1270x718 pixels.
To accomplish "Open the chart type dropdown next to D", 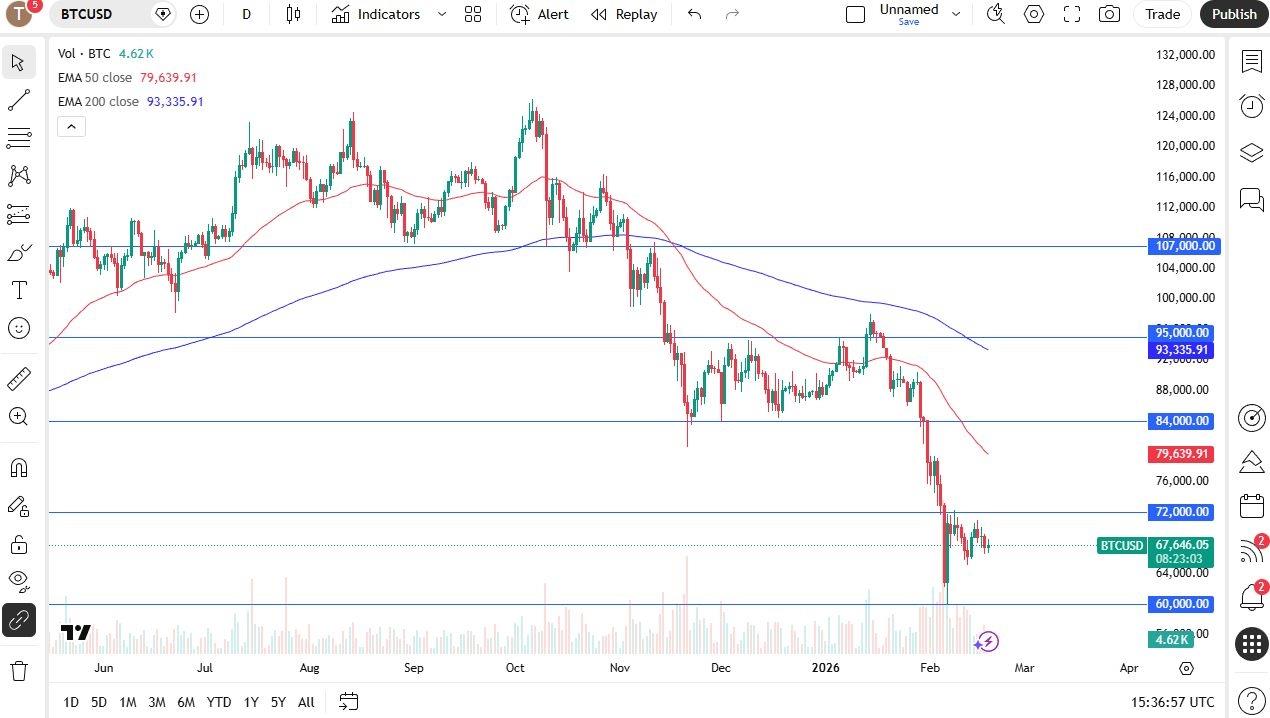I will pyautogui.click(x=293, y=14).
